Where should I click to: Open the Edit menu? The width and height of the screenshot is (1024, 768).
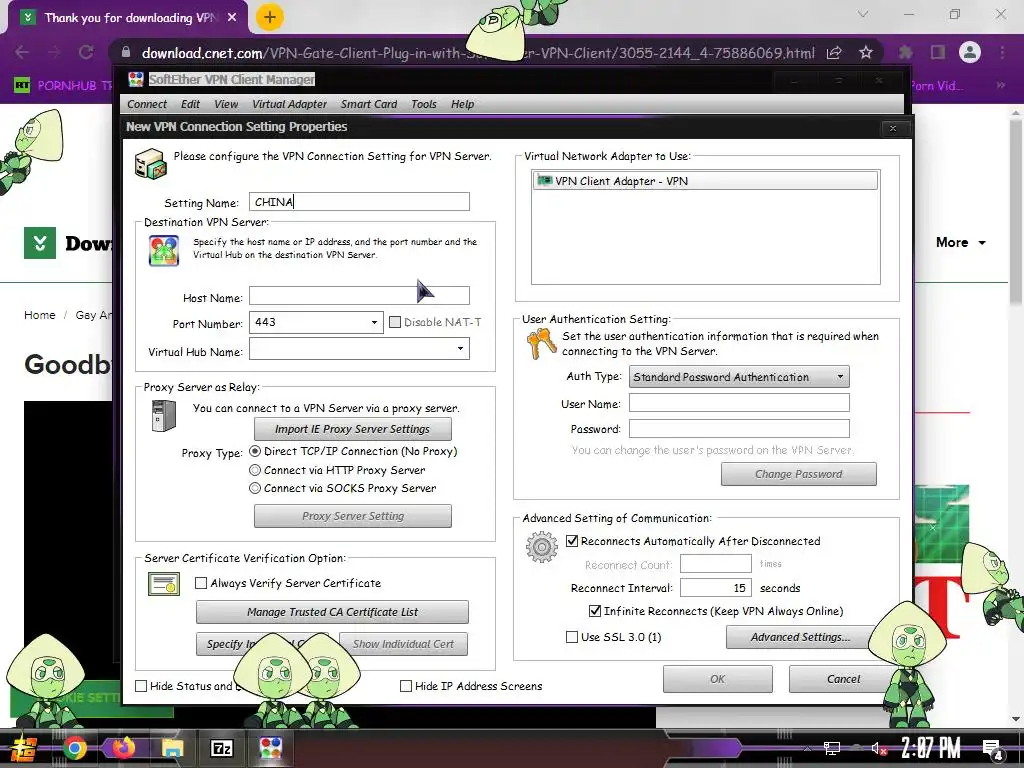pos(191,104)
